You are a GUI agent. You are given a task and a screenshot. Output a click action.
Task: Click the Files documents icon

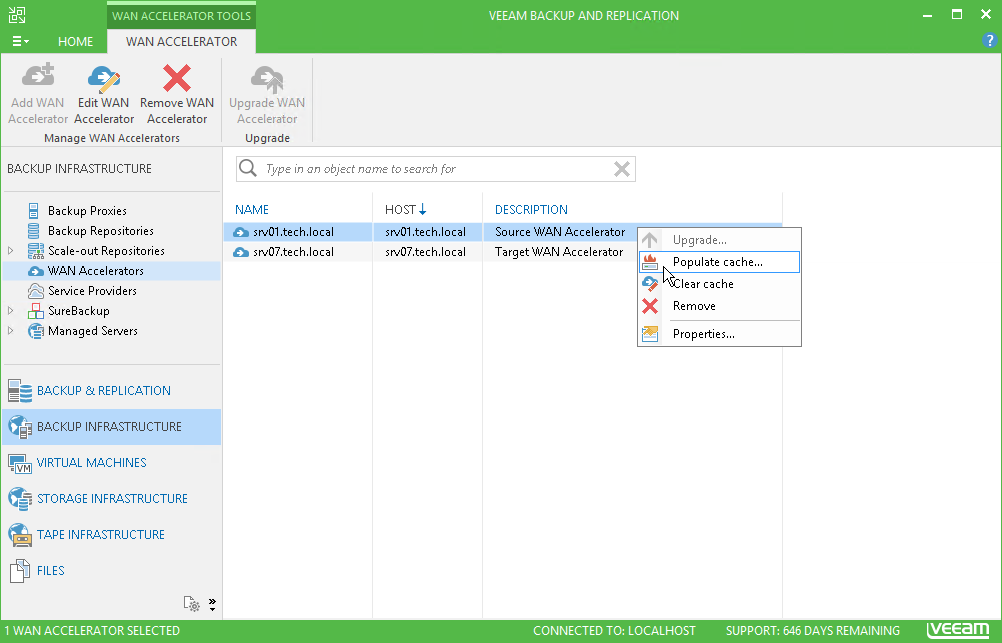[20, 571]
